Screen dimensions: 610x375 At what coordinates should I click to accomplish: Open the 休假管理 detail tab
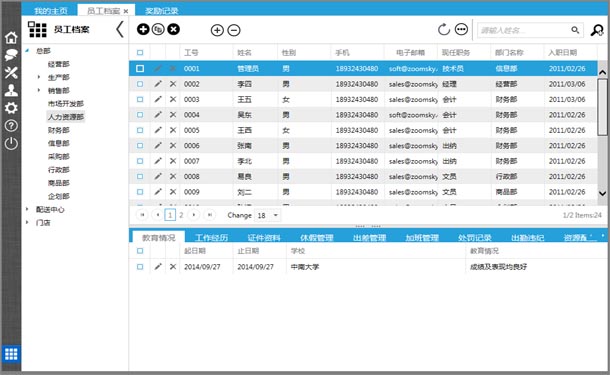coord(317,237)
